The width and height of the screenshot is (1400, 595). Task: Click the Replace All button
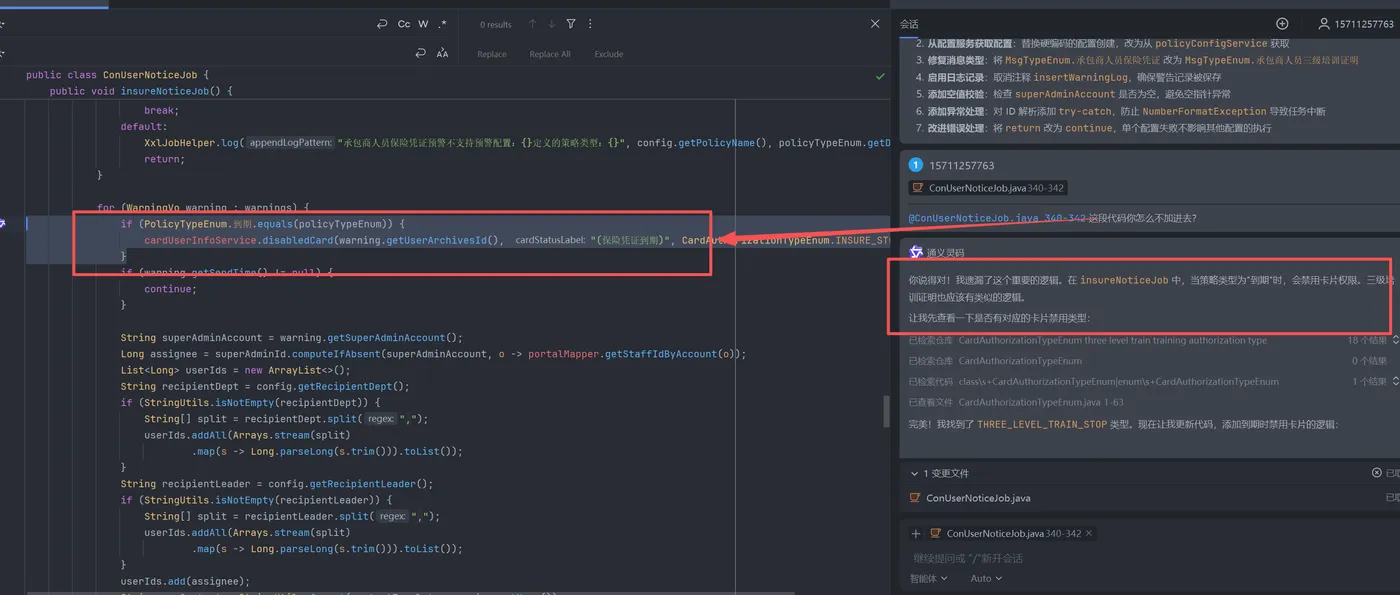tap(550, 54)
